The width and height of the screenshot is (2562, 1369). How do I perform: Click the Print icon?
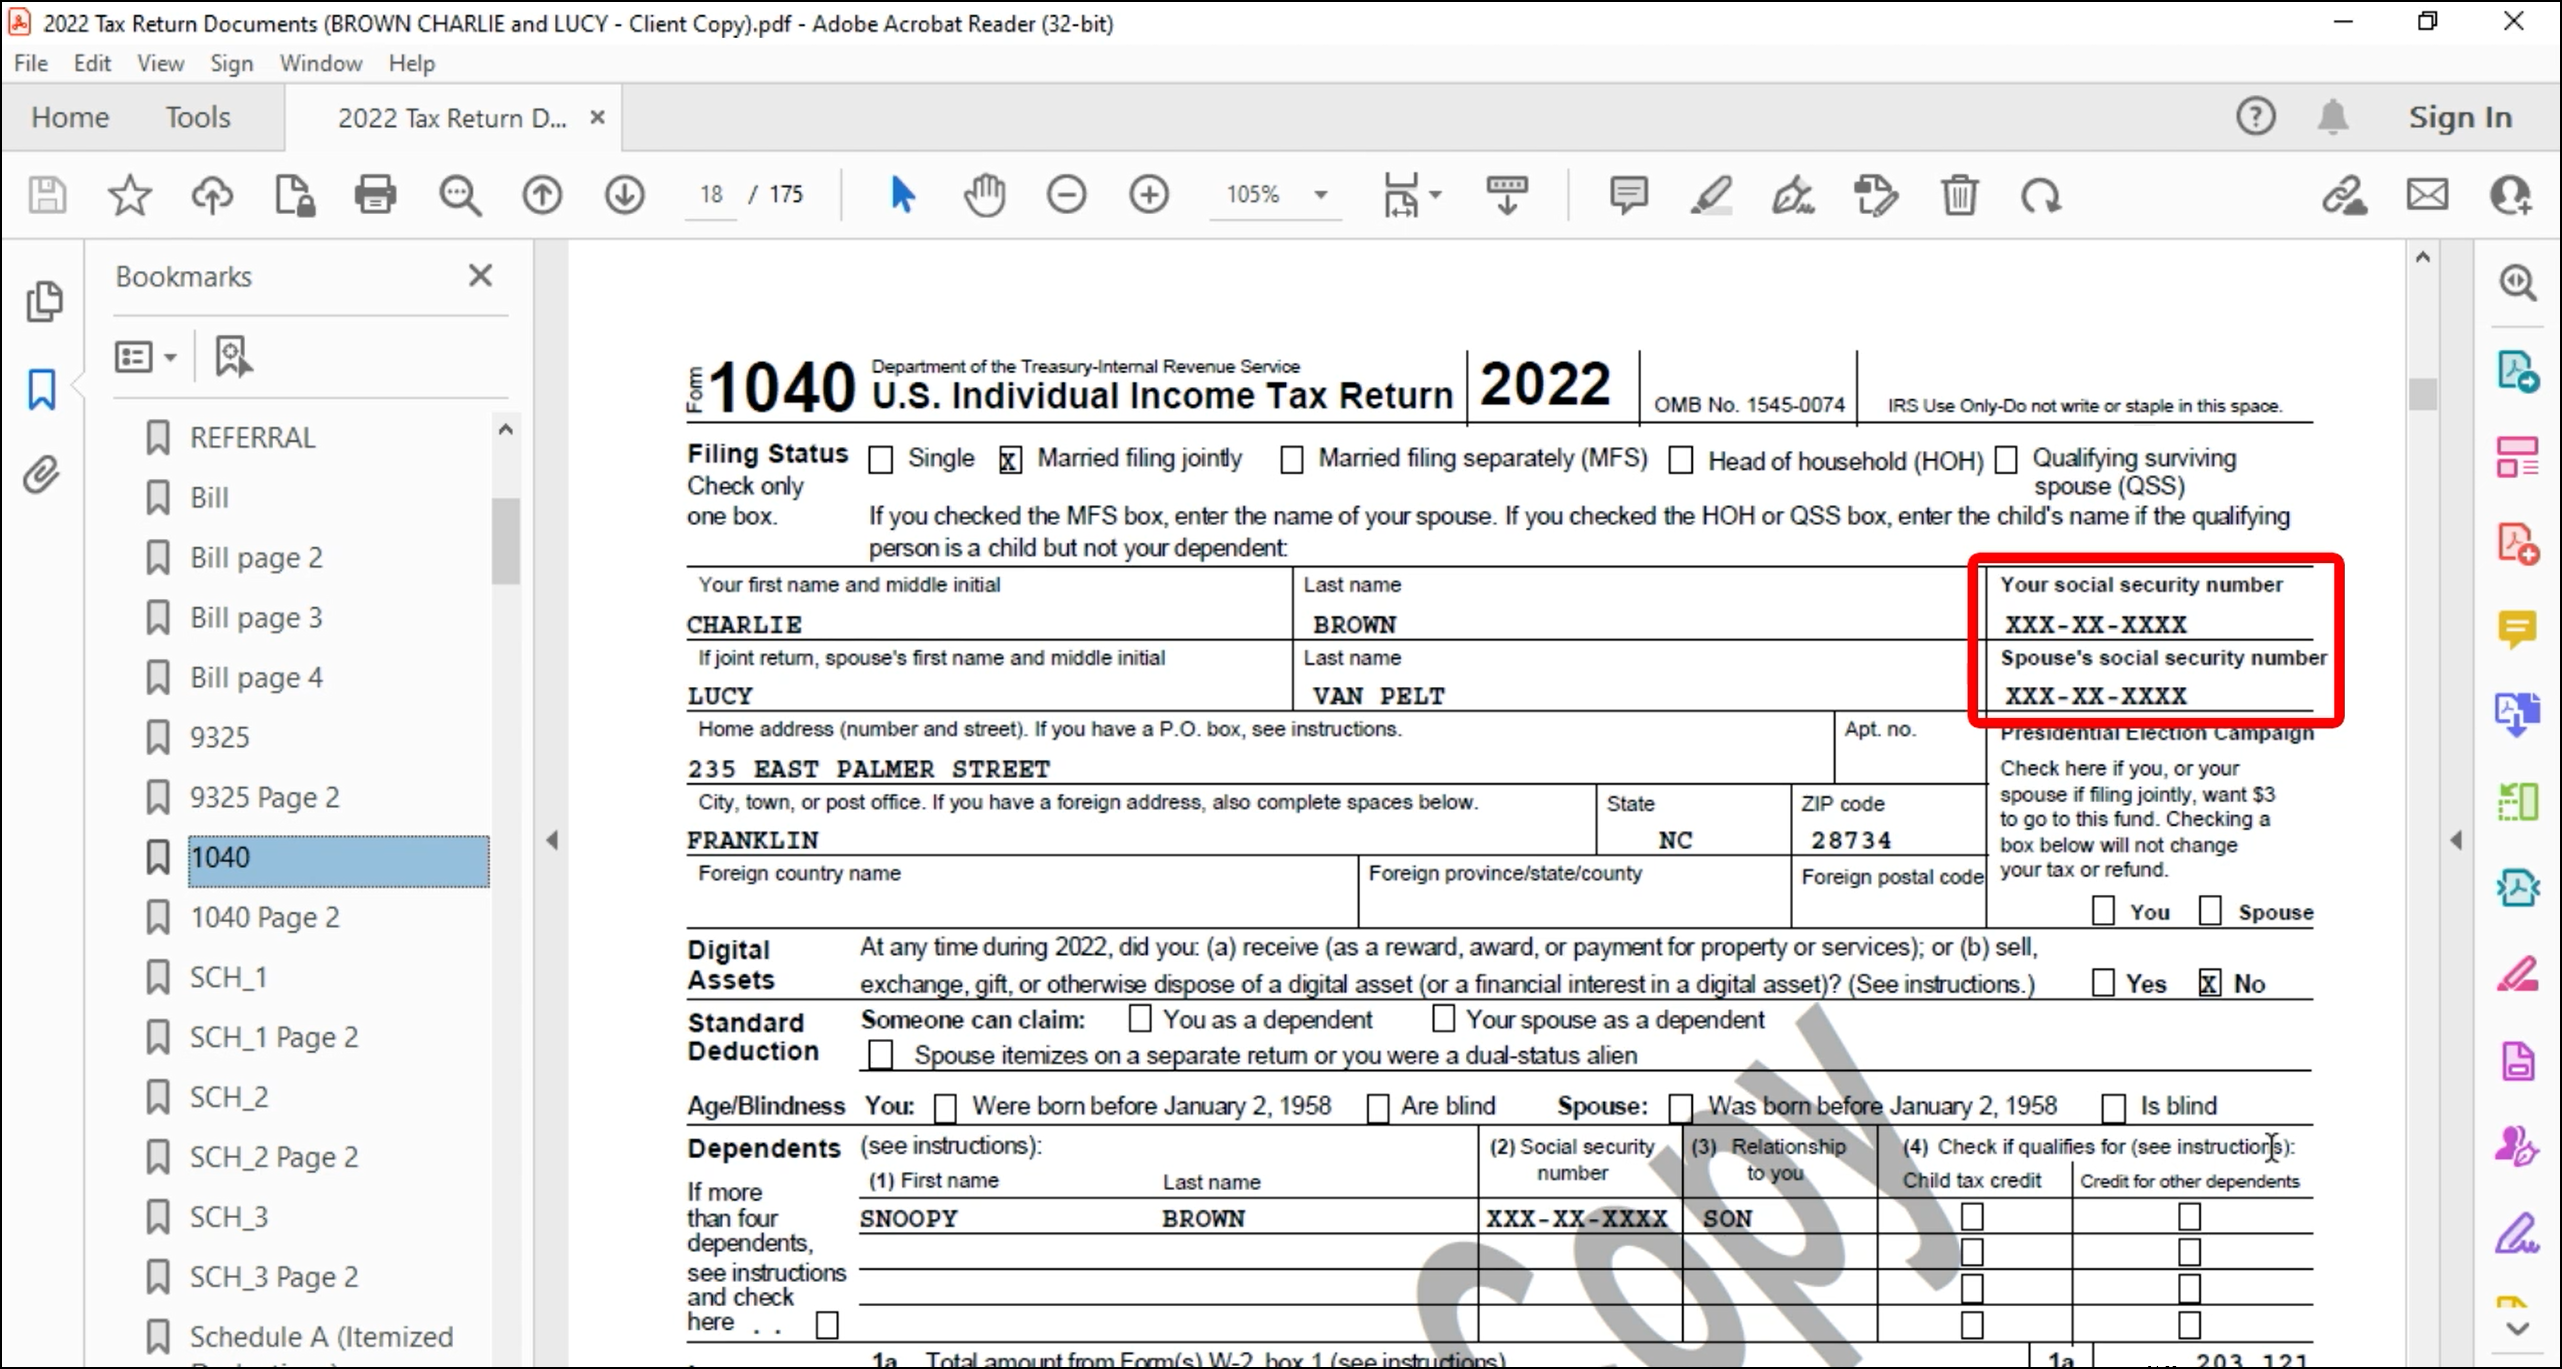pyautogui.click(x=376, y=194)
